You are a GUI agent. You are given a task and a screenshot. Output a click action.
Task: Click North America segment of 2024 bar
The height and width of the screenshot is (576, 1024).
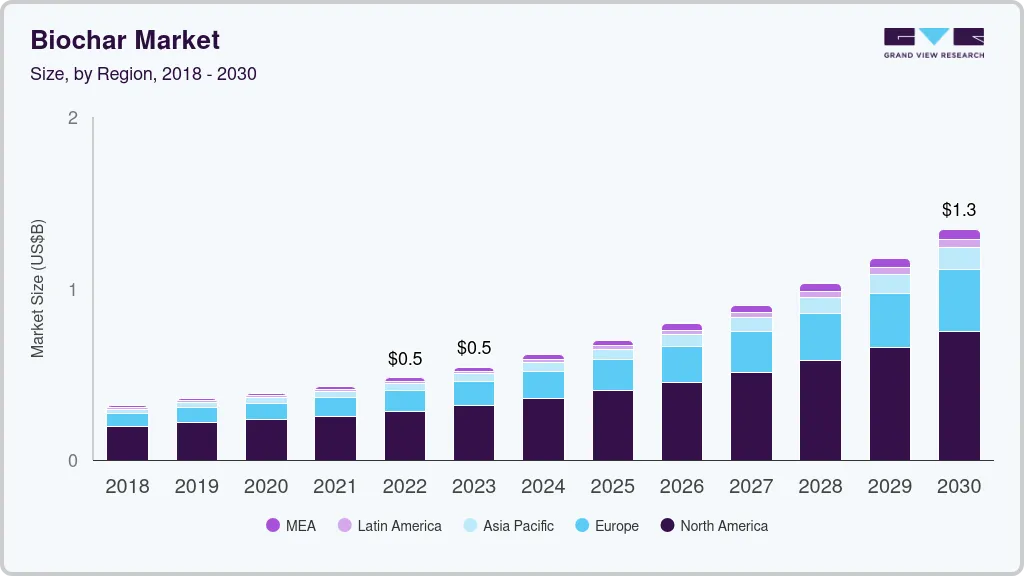coord(543,429)
